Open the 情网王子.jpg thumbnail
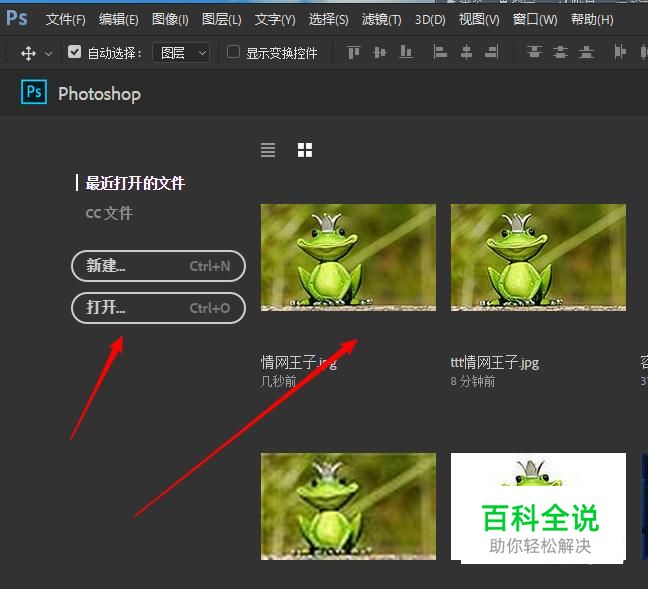This screenshot has height=589, width=648. pos(348,257)
